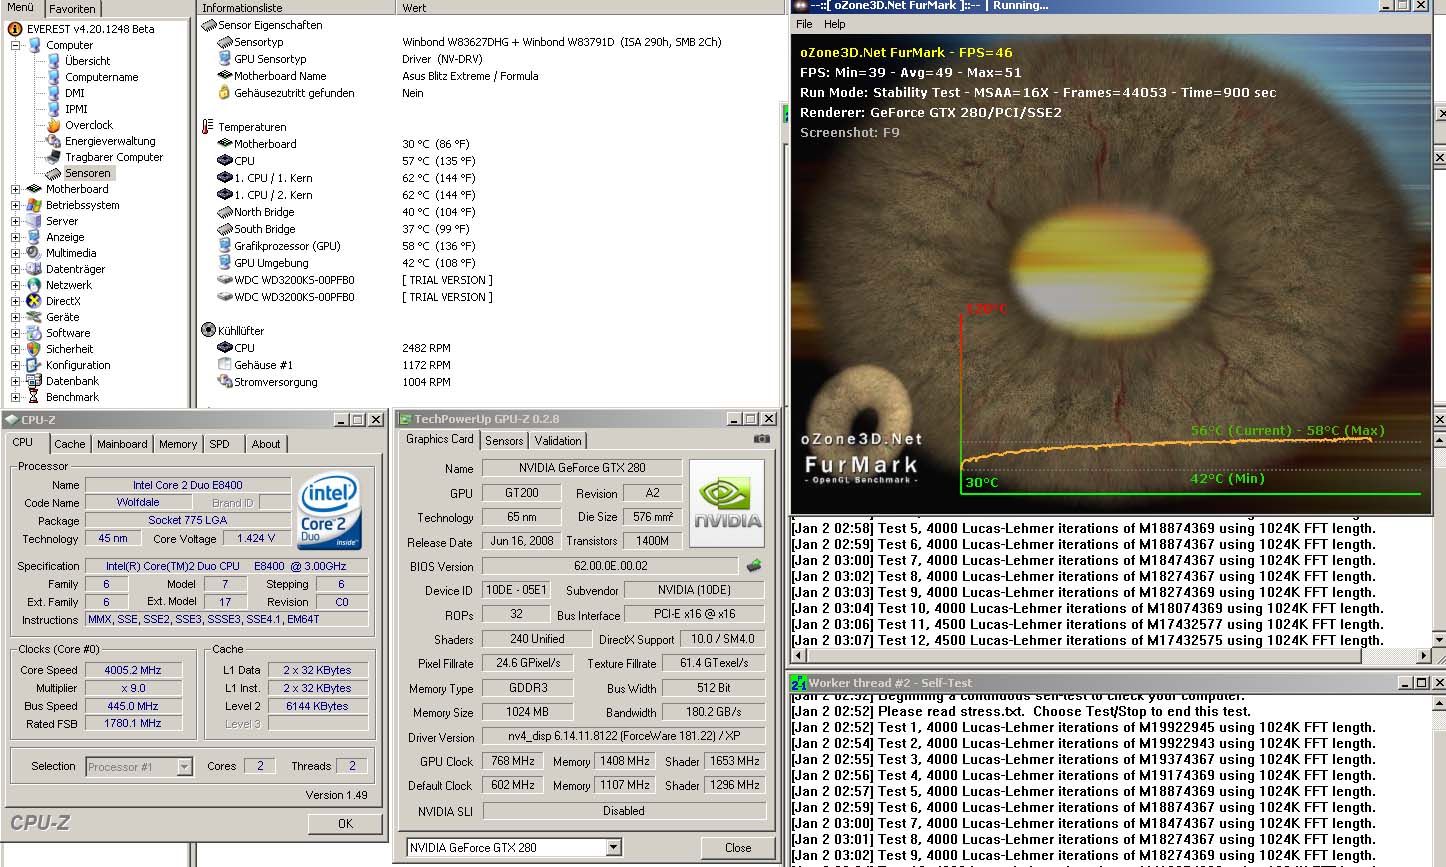1446x867 pixels.
Task: Select the Gehäuse #1 fan row
Action: coord(490,365)
